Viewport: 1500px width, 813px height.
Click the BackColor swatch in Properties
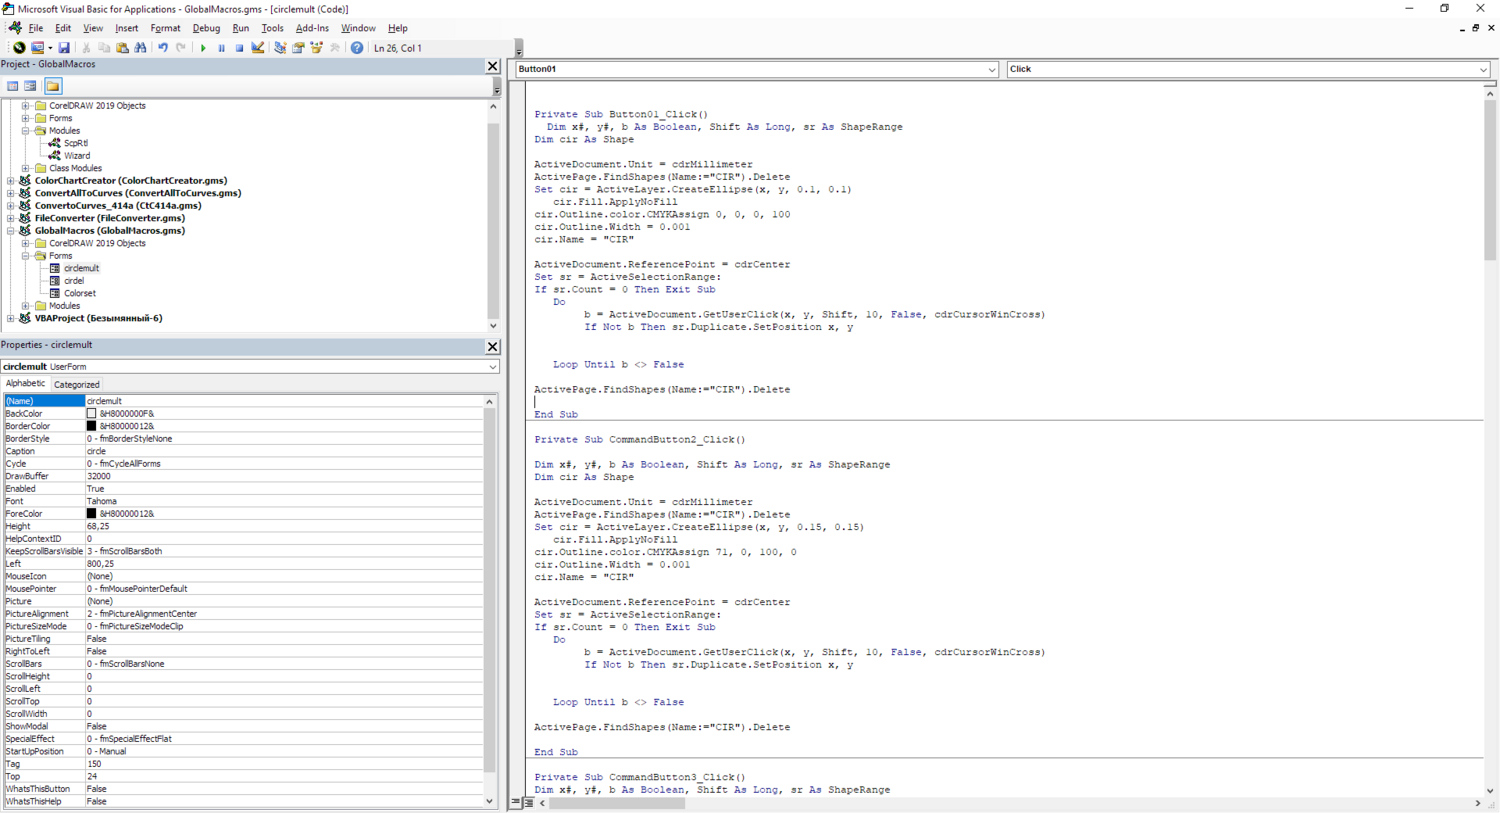92,414
